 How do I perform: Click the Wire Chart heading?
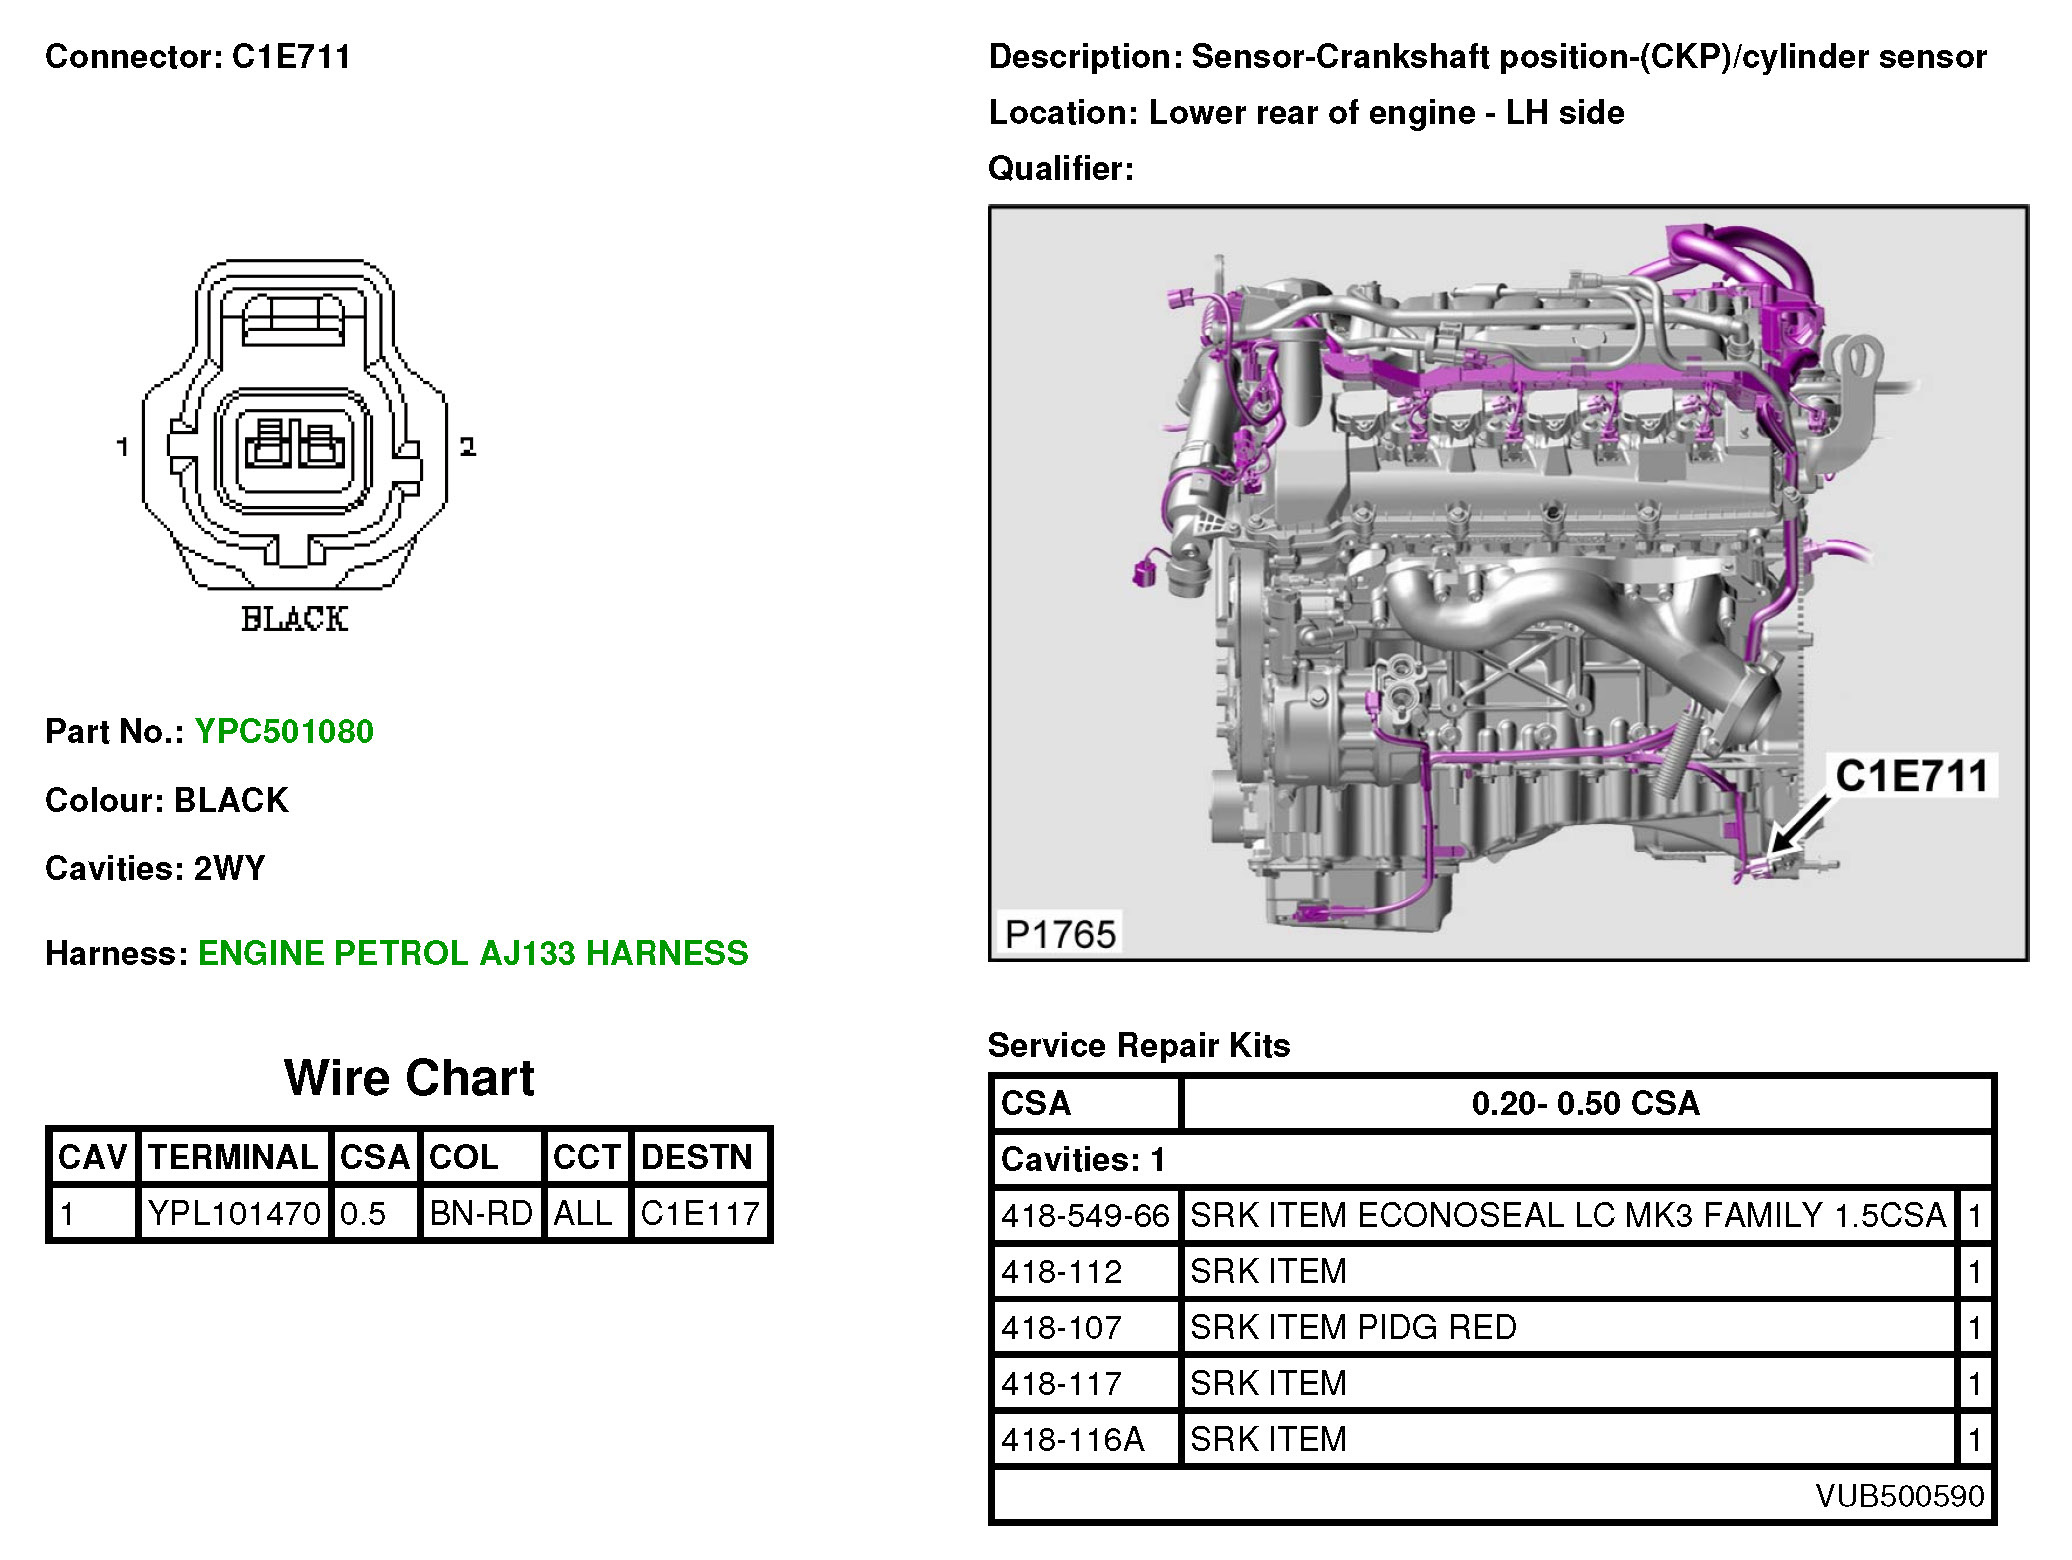[x=409, y=1078]
